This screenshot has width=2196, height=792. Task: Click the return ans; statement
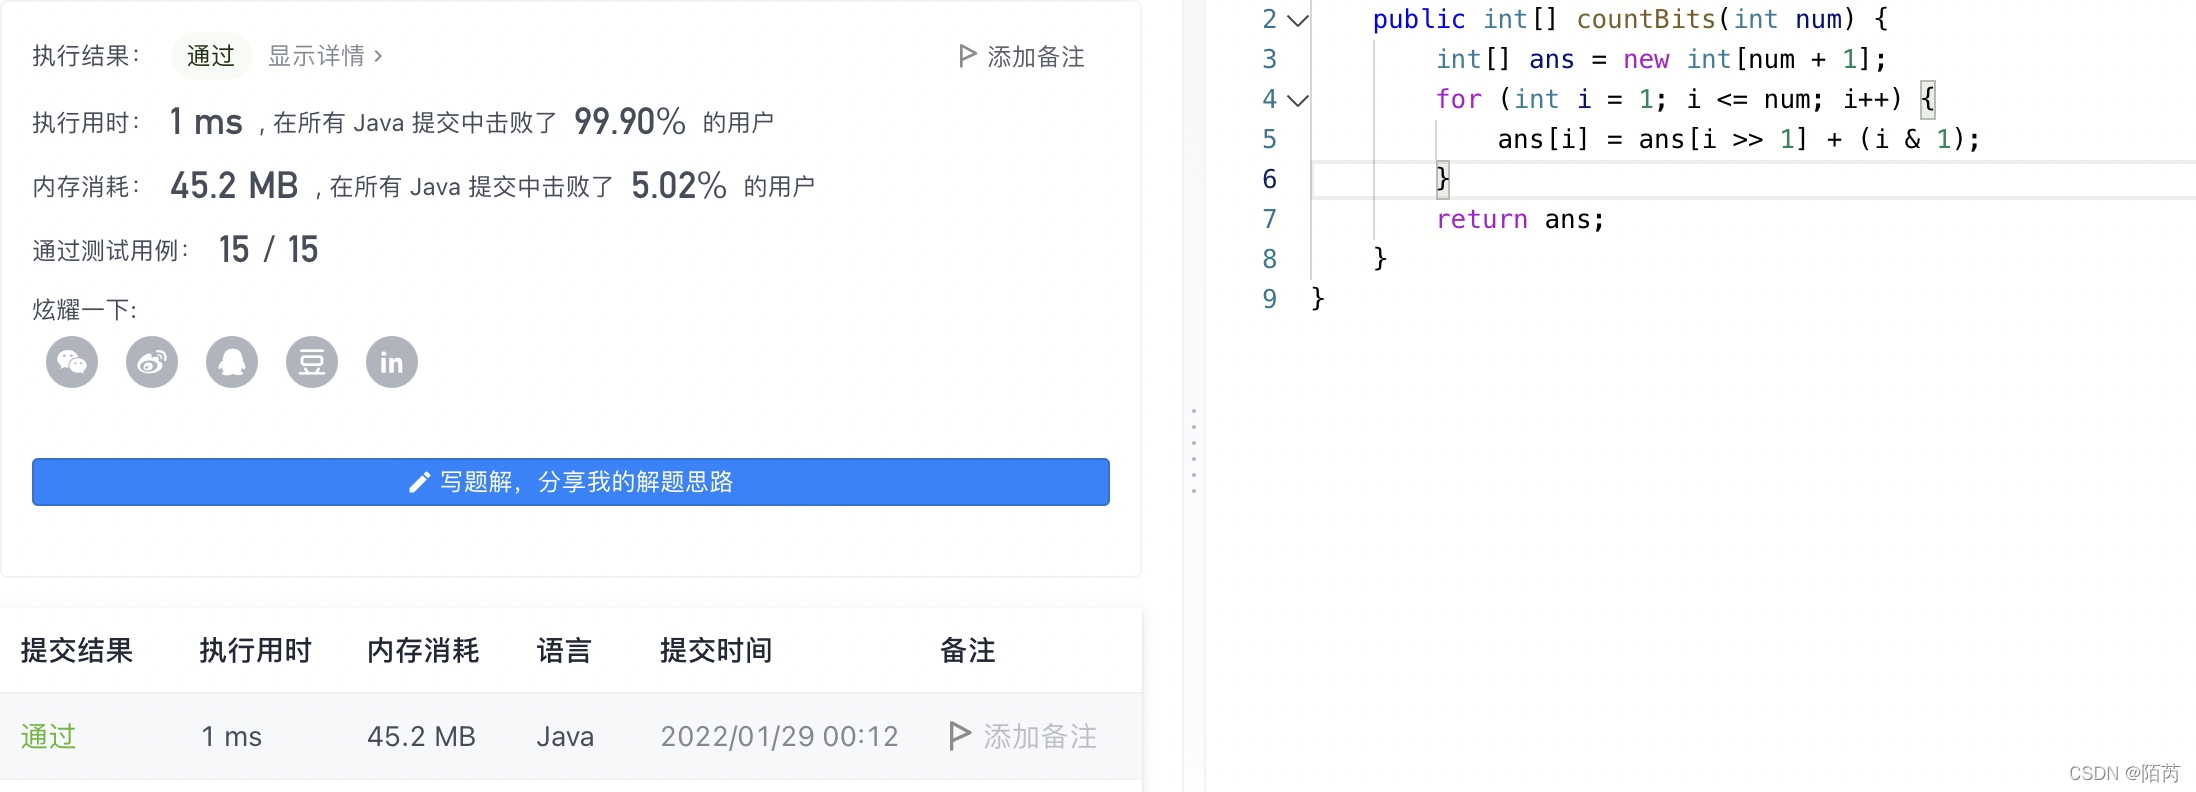click(1520, 220)
